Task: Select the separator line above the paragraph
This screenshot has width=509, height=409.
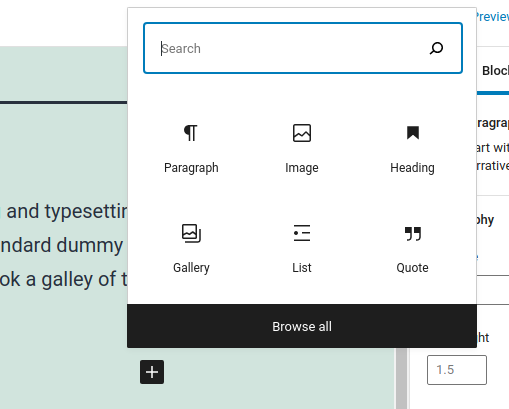Action: tap(63, 102)
